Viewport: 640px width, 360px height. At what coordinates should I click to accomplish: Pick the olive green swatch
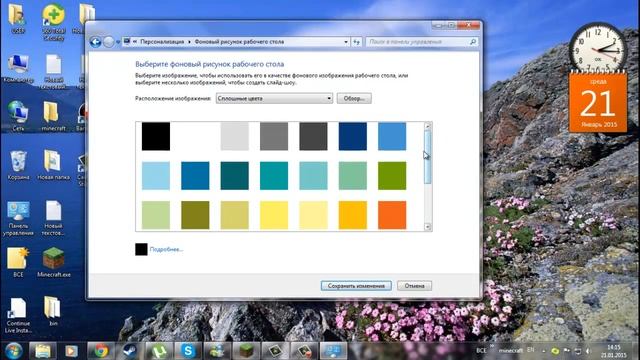pyautogui.click(x=195, y=215)
